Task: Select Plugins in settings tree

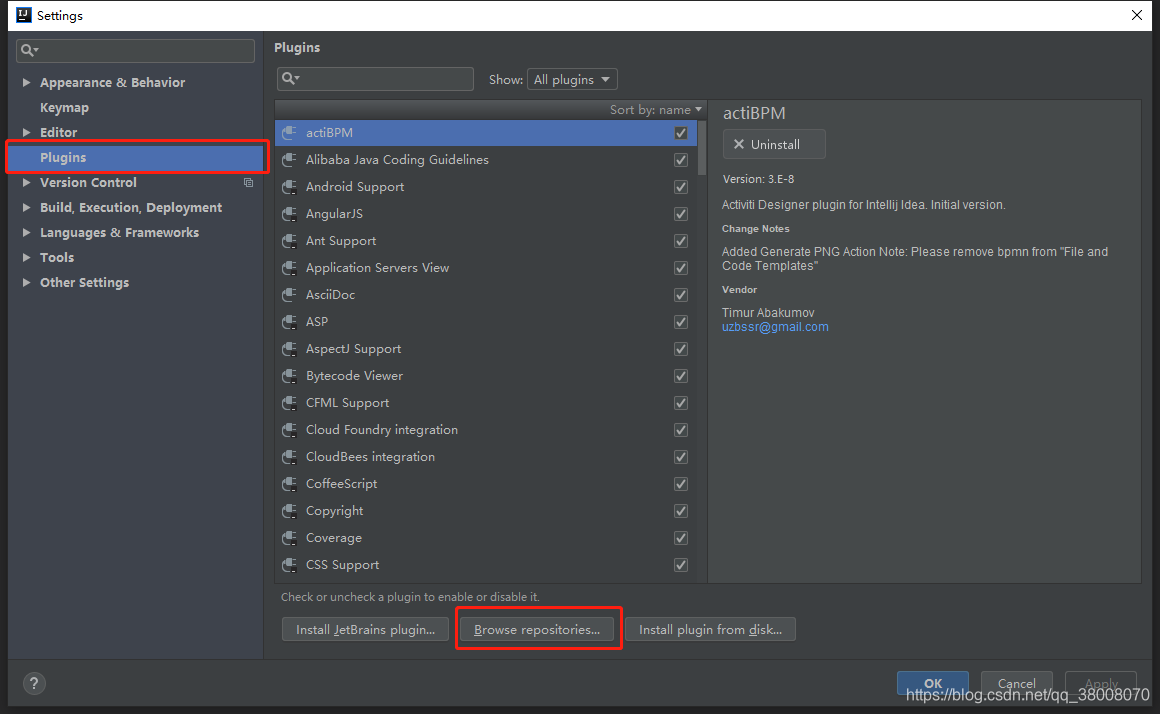Action: pos(135,158)
